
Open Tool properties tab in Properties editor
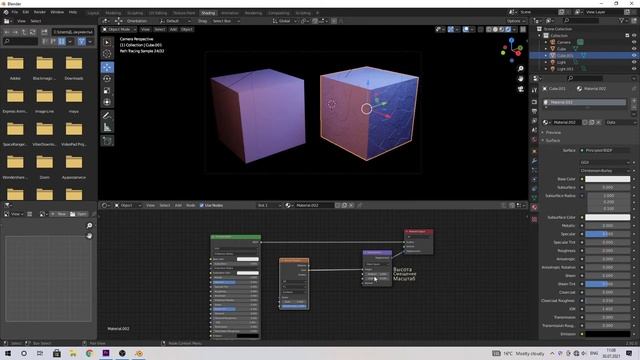tap(534, 91)
